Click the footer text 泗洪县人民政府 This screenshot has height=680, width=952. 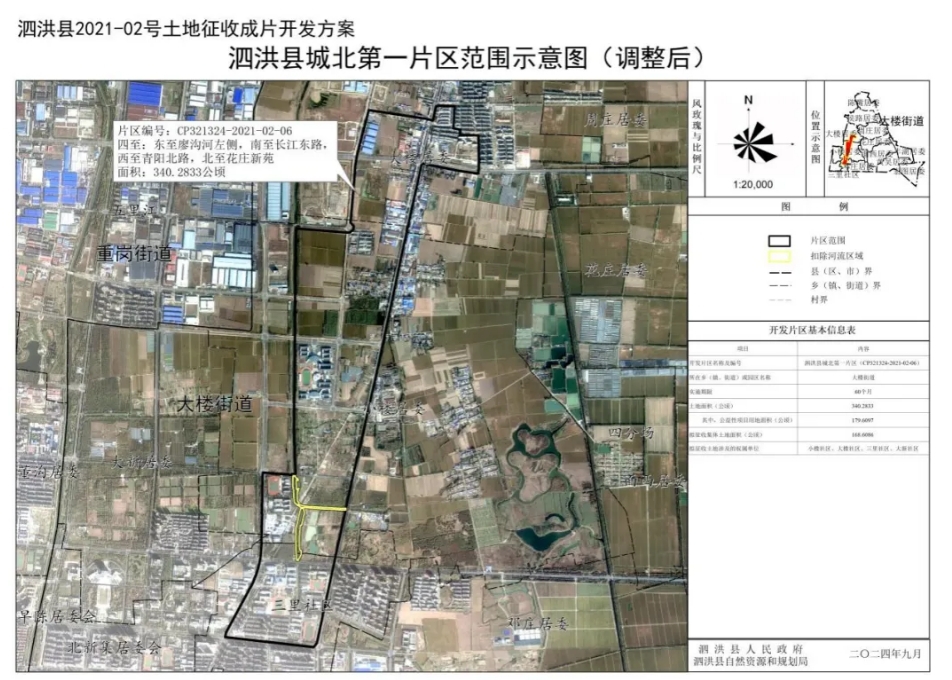tap(750, 650)
